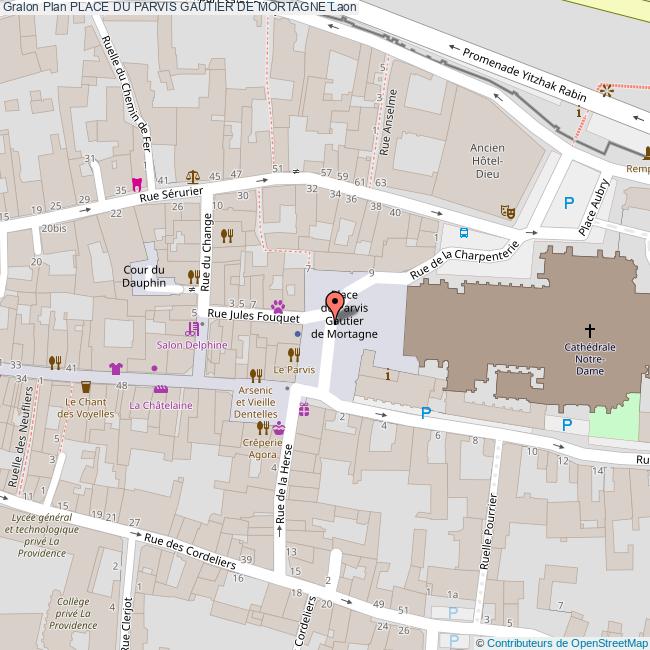Click the purple gift shop icon
This screenshot has width=650, height=650.
pos(304,409)
